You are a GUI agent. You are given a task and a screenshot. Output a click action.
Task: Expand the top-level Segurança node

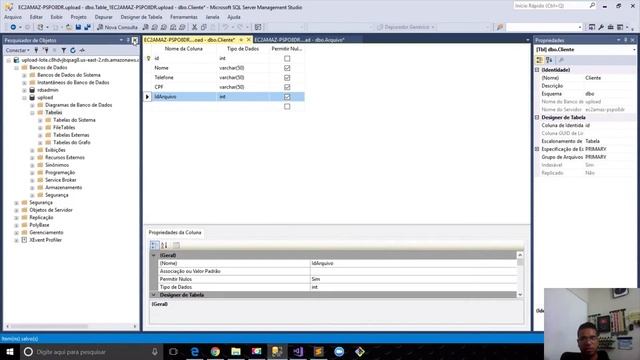pyautogui.click(x=16, y=203)
